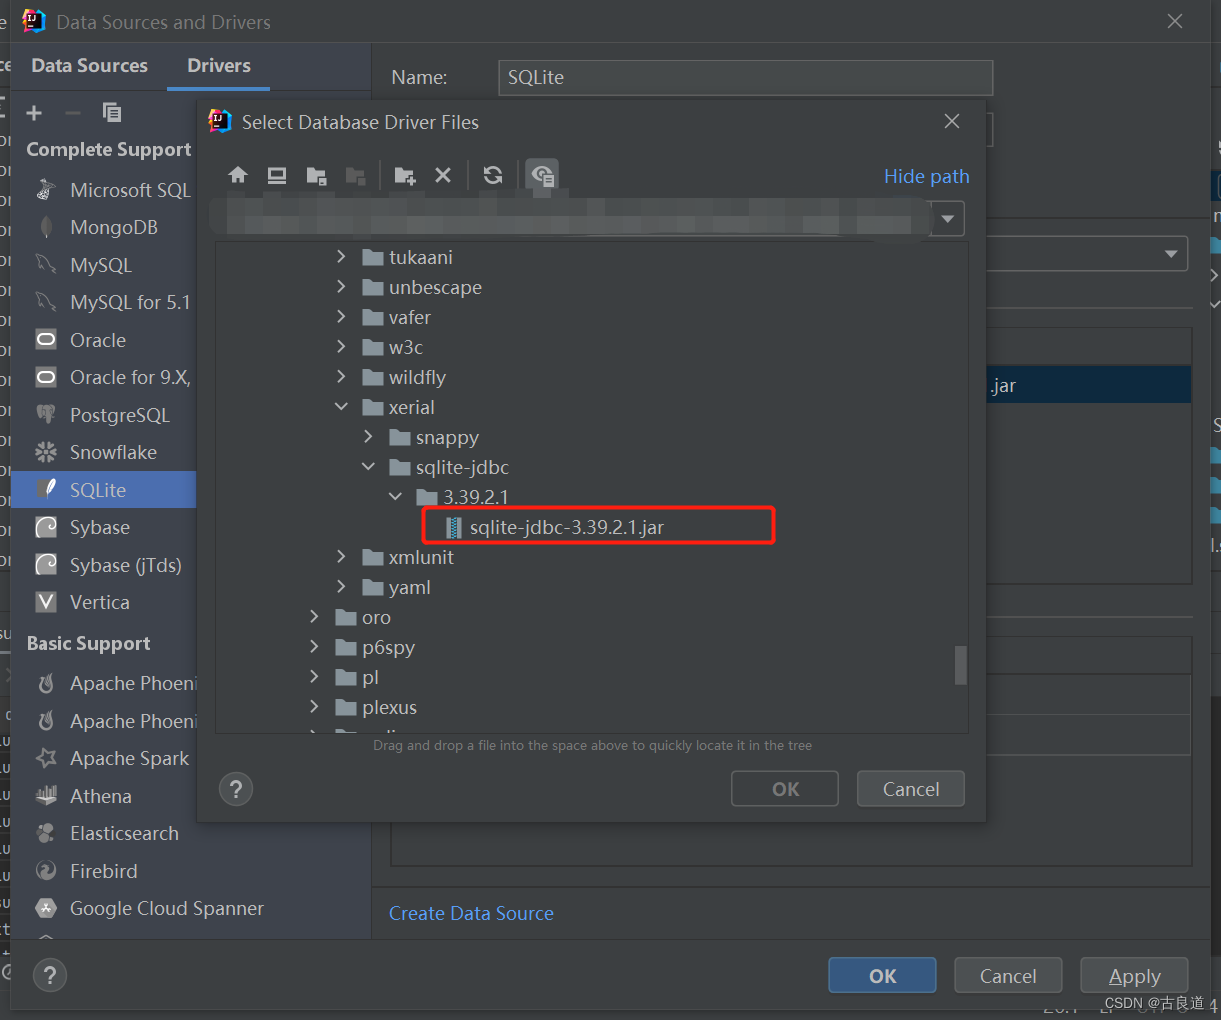
Task: Click the driver Name input field
Action: click(745, 77)
